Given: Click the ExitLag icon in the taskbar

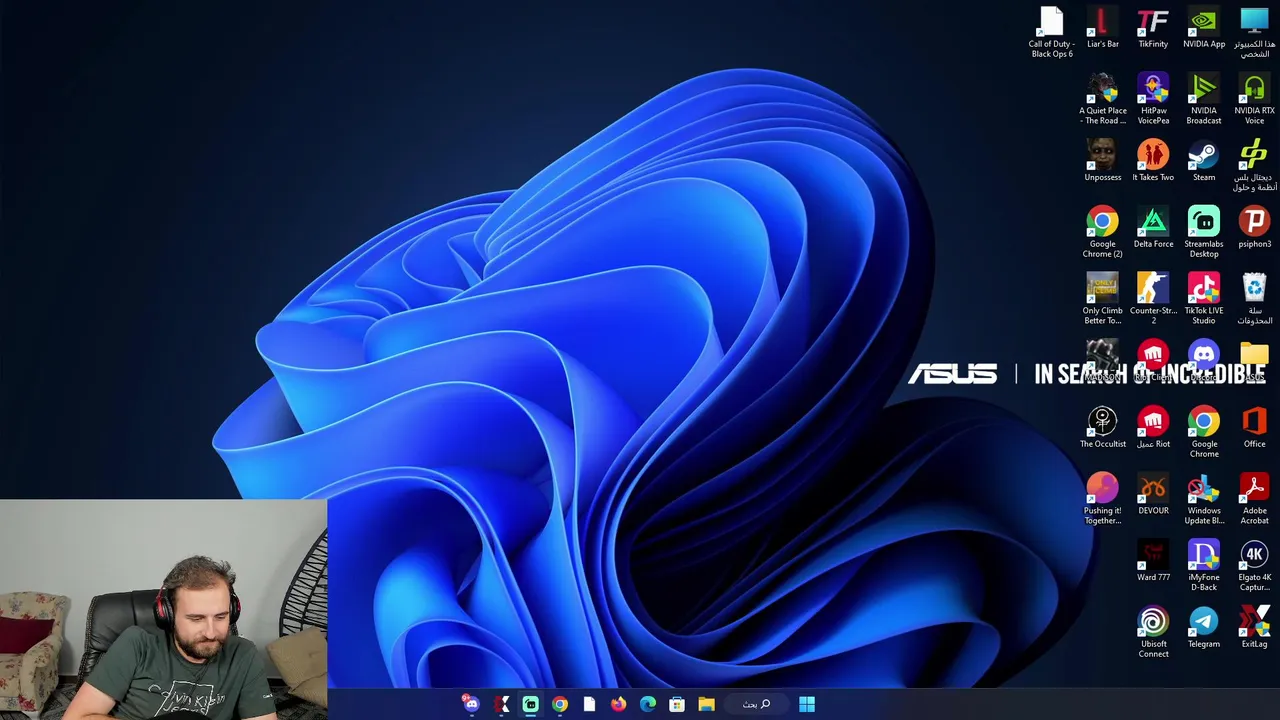Looking at the screenshot, I should (x=501, y=704).
